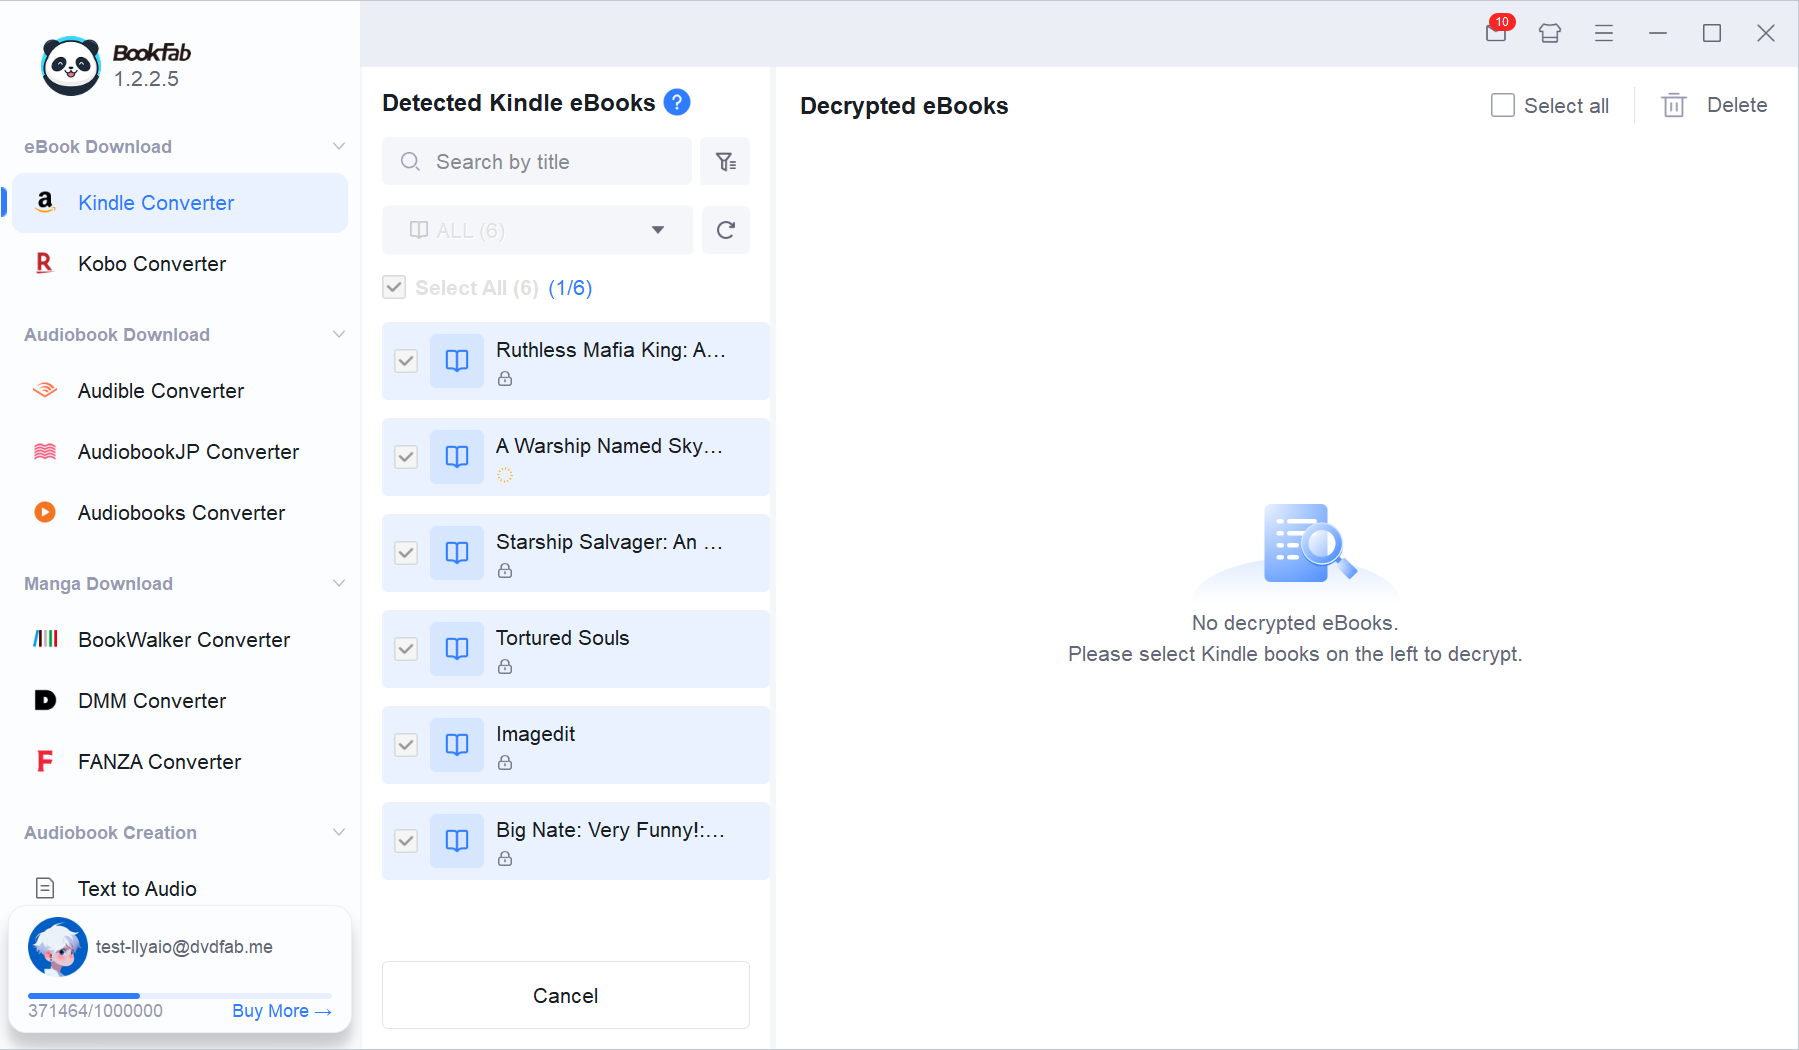
Task: Open the ALL (6) dropdown filter
Action: pos(538,231)
